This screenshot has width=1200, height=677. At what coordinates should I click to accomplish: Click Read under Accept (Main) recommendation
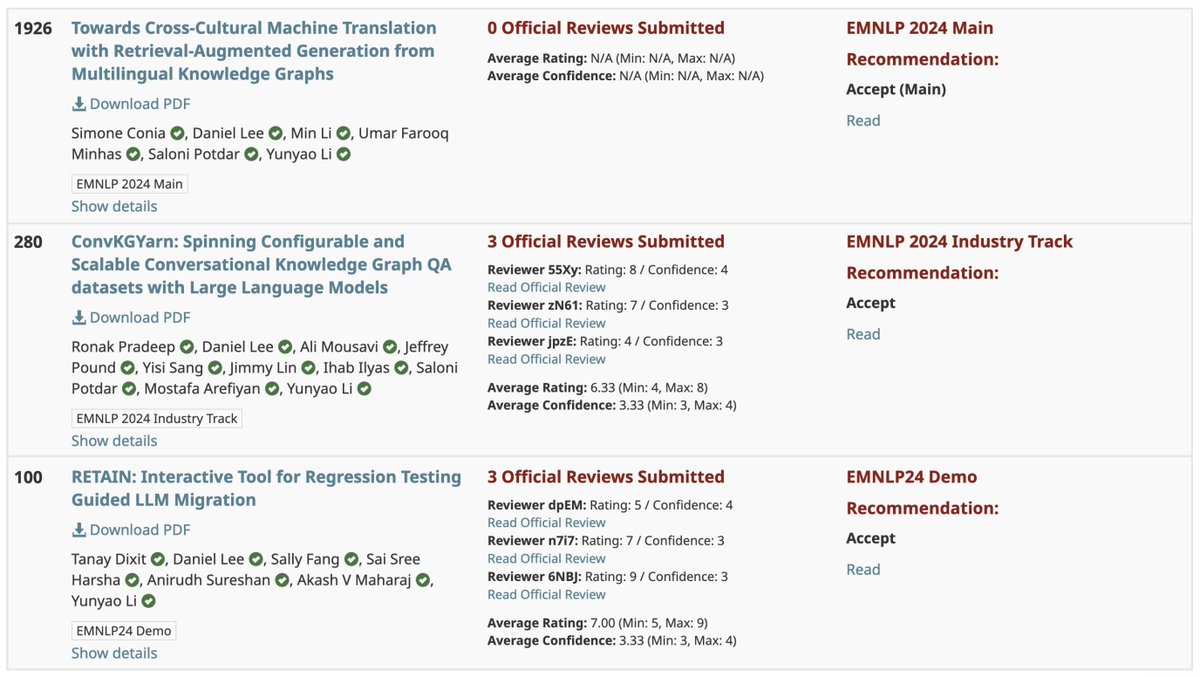(x=863, y=121)
